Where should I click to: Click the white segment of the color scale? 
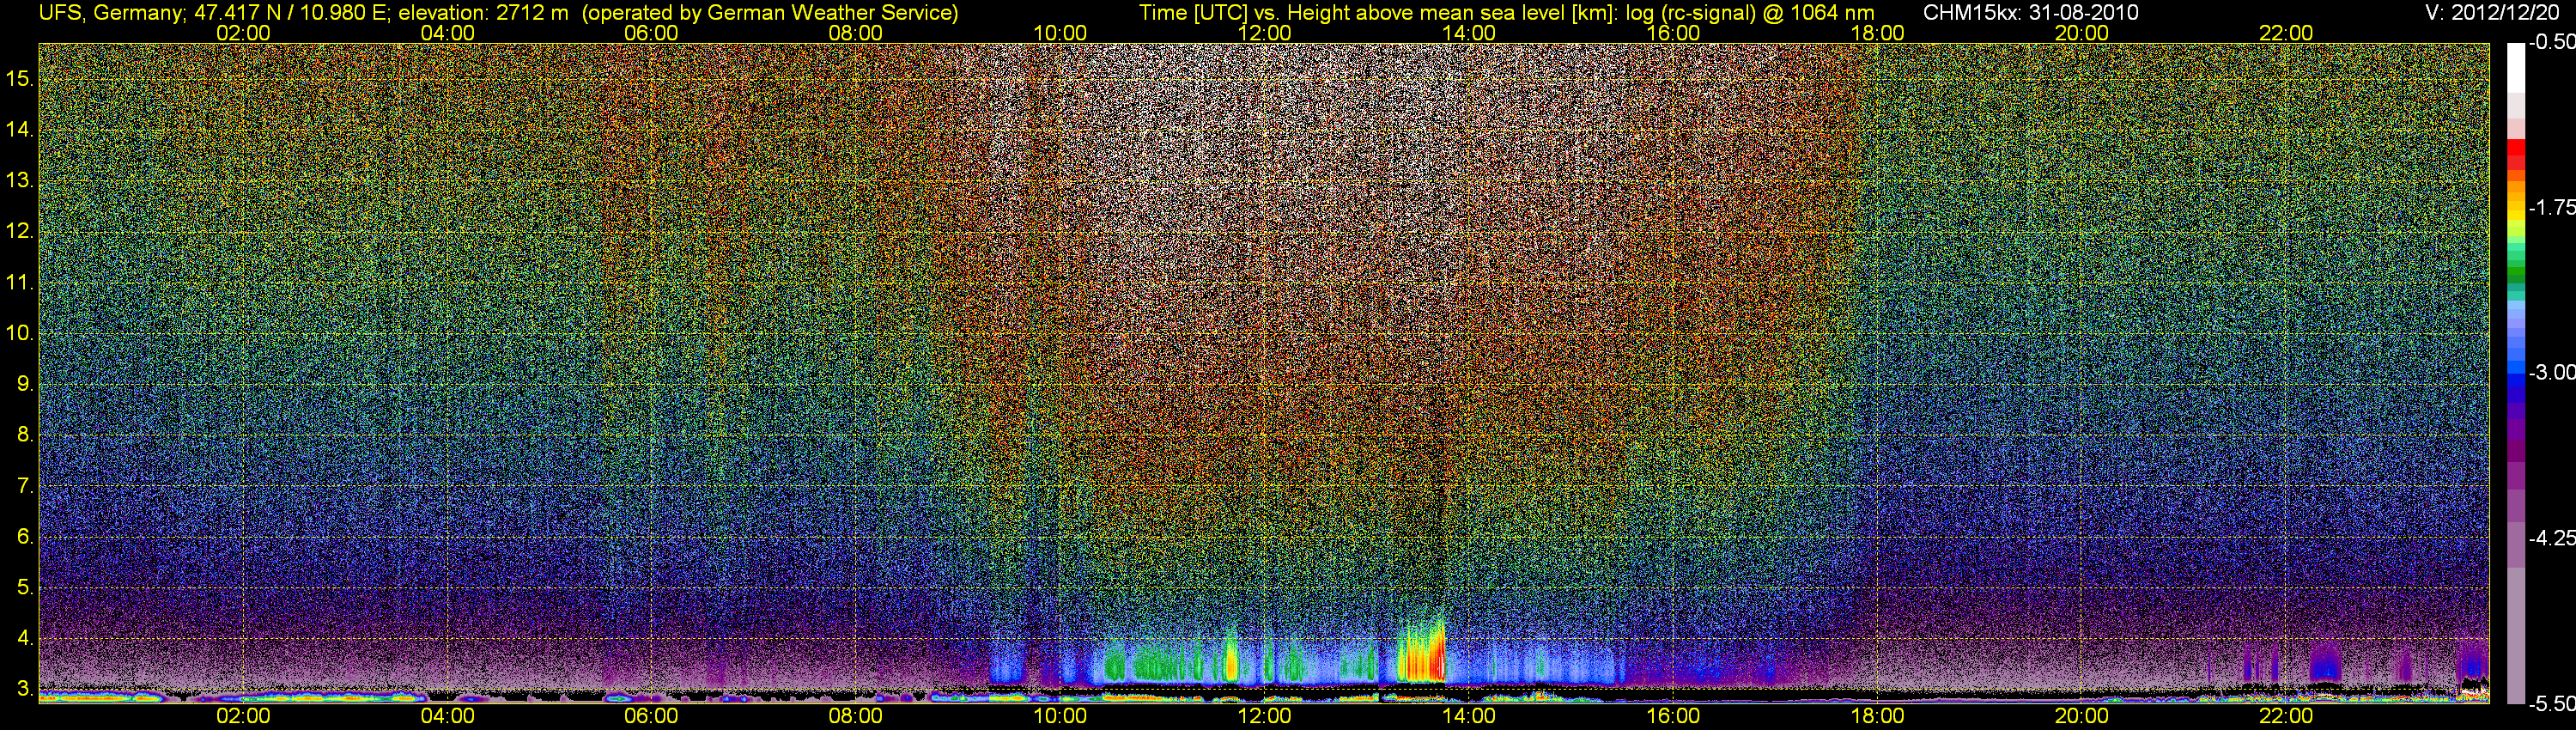click(x=2515, y=68)
